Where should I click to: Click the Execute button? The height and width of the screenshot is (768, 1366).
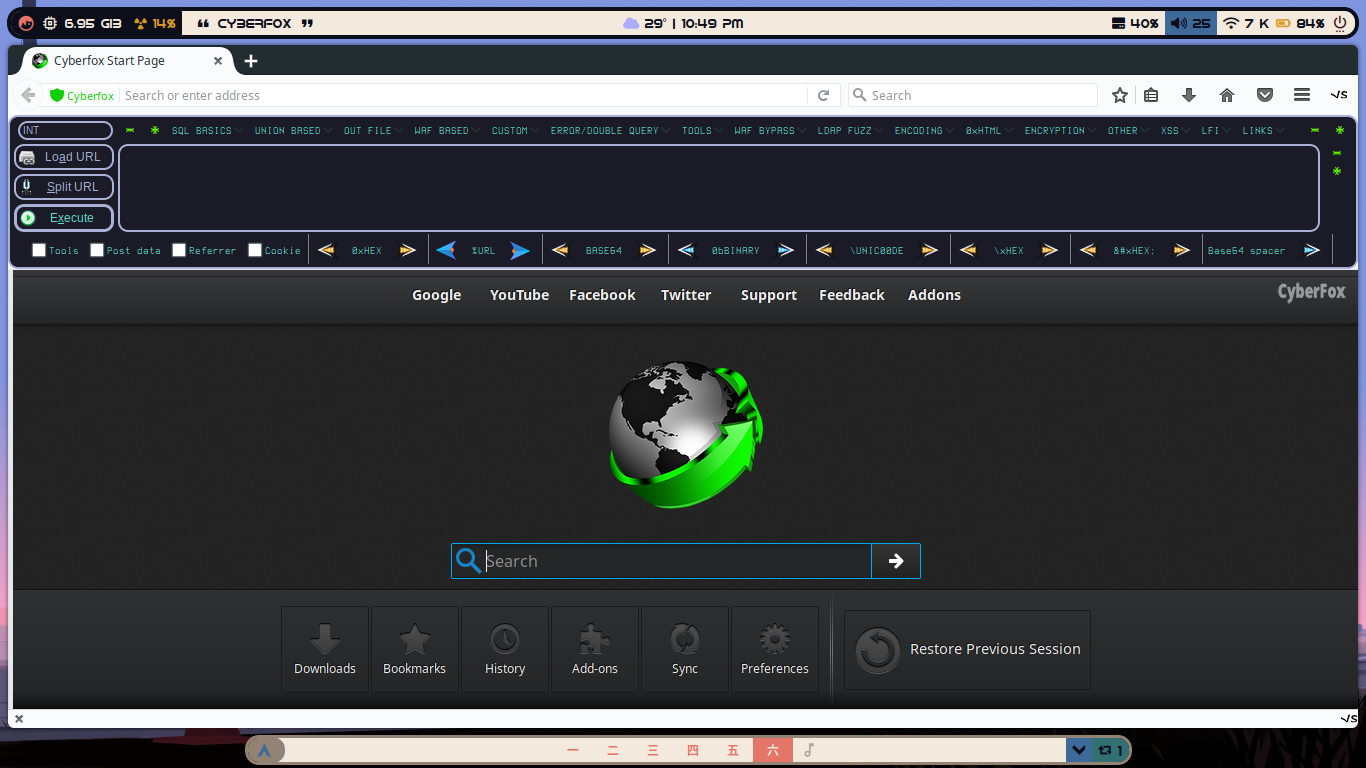[x=64, y=217]
